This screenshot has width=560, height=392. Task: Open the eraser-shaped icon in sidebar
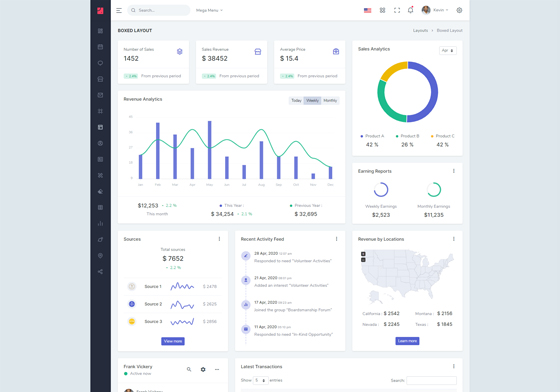(x=100, y=192)
